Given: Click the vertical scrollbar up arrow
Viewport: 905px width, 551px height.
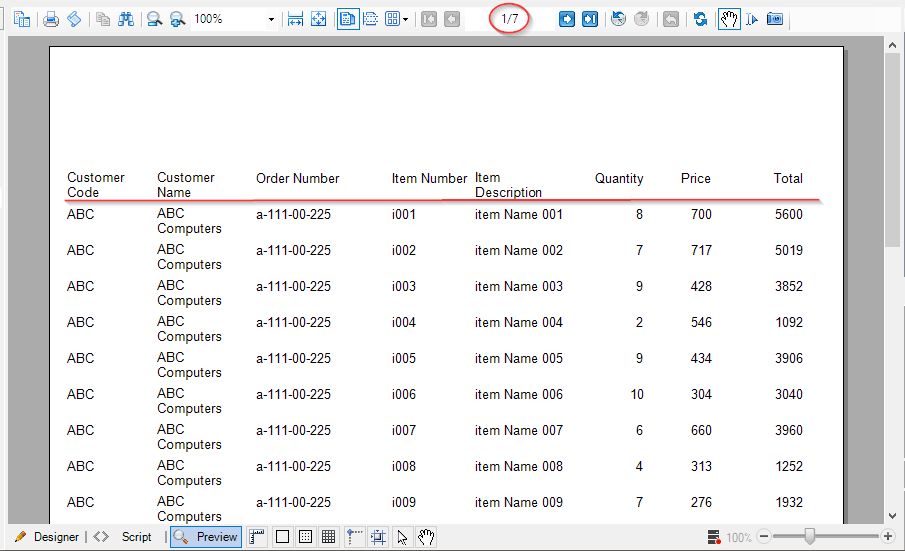Looking at the screenshot, I should (x=892, y=44).
